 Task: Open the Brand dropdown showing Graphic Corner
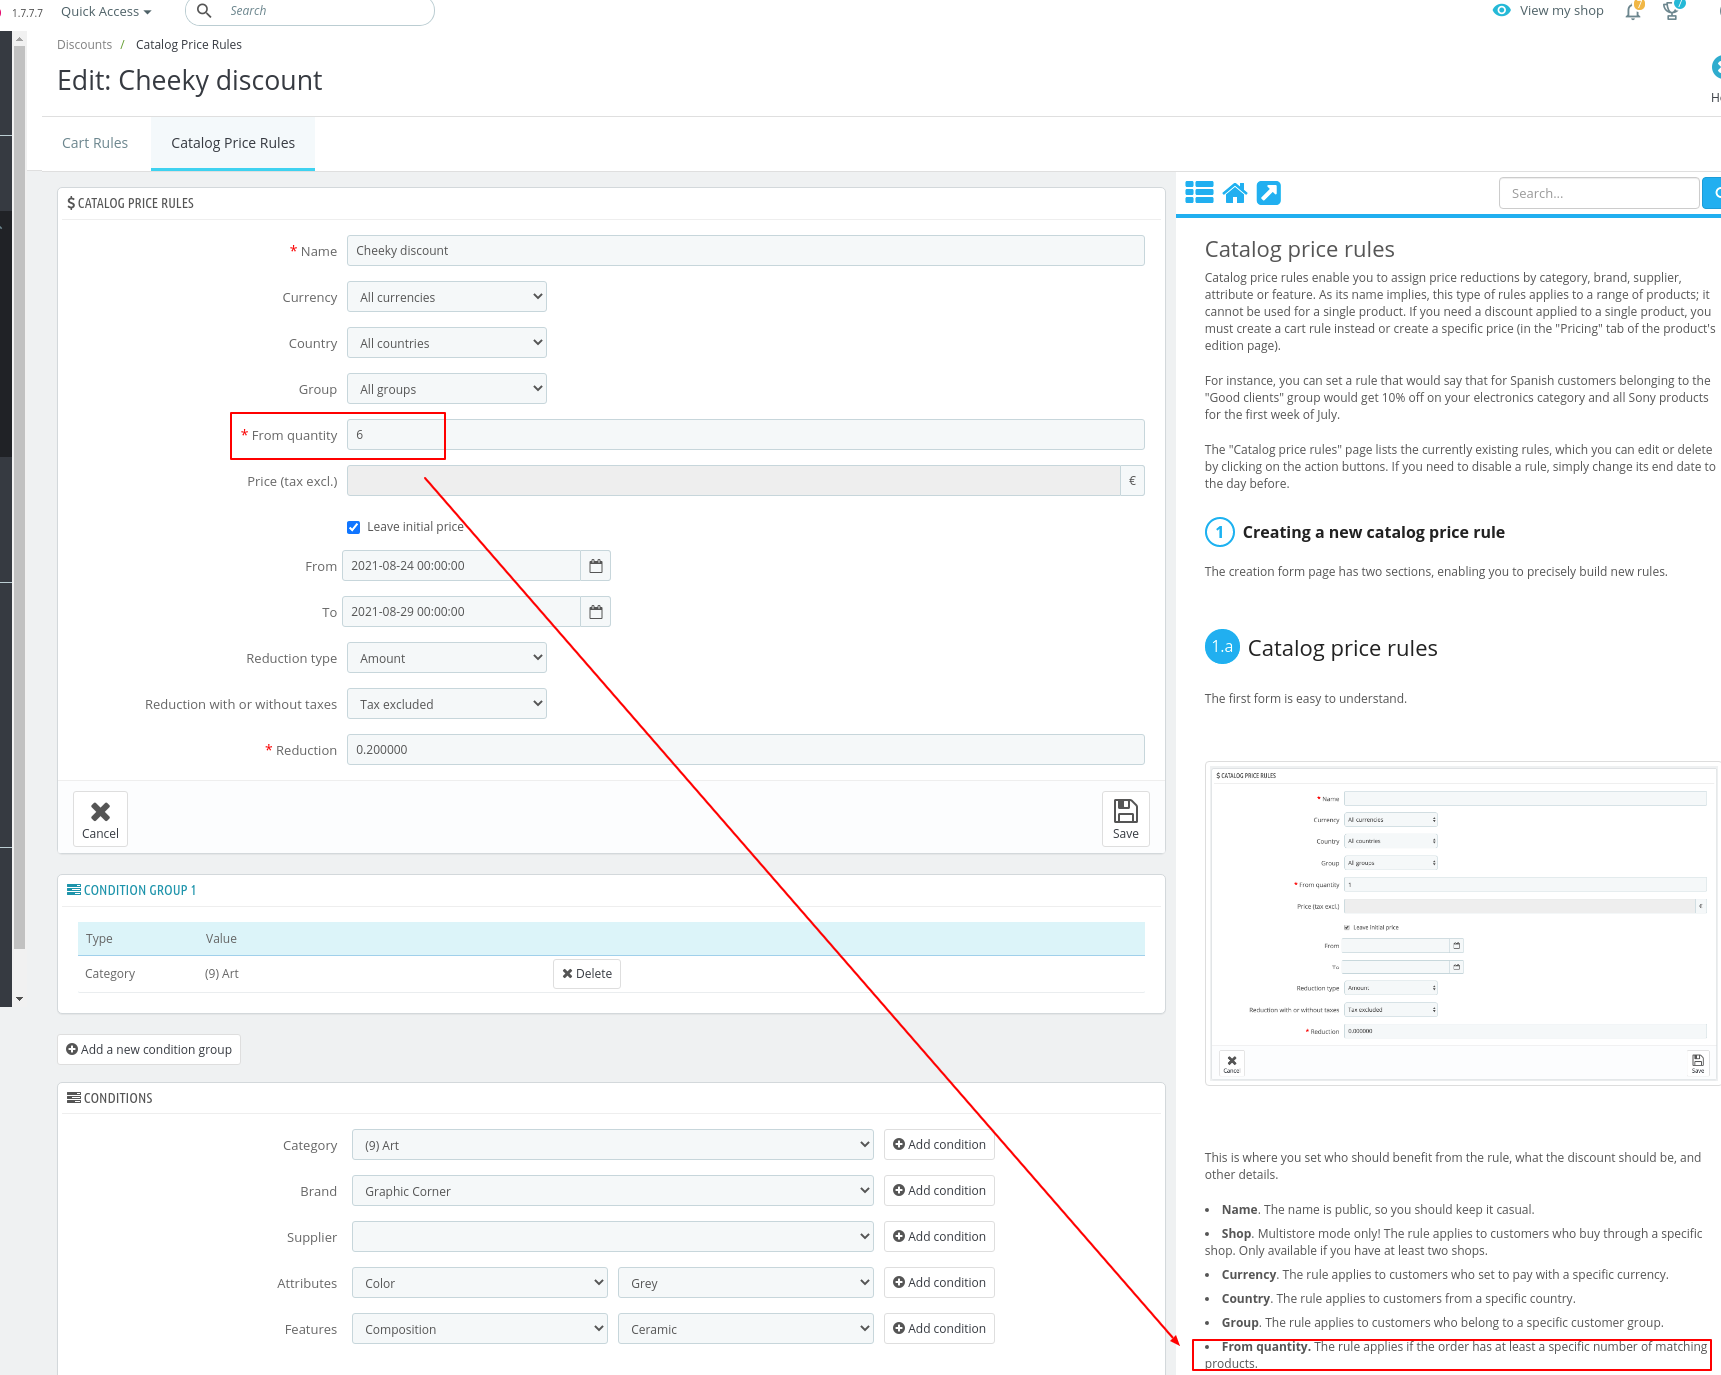click(x=612, y=1190)
